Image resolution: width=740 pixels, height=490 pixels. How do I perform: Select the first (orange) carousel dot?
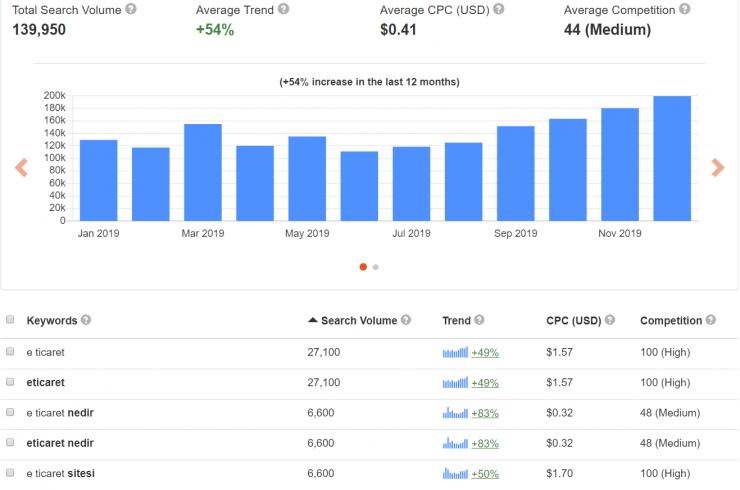pyautogui.click(x=363, y=267)
